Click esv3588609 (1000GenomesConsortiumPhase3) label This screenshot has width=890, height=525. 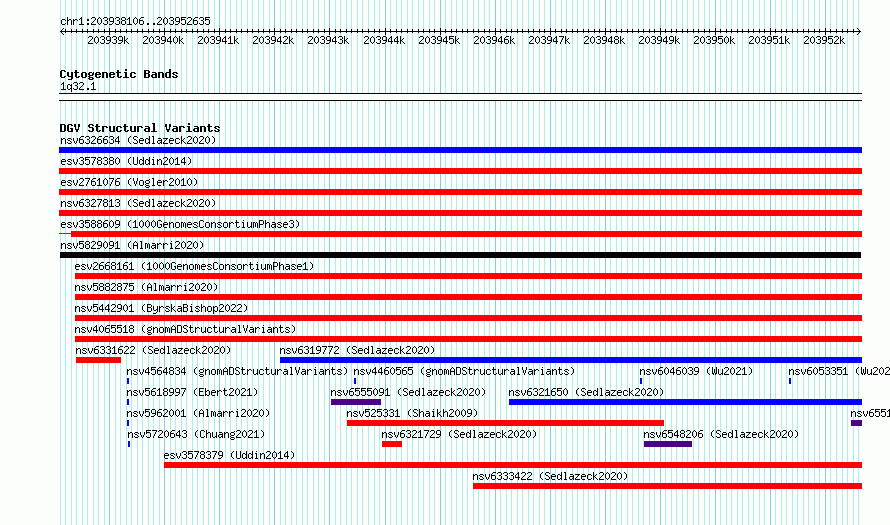(180, 224)
